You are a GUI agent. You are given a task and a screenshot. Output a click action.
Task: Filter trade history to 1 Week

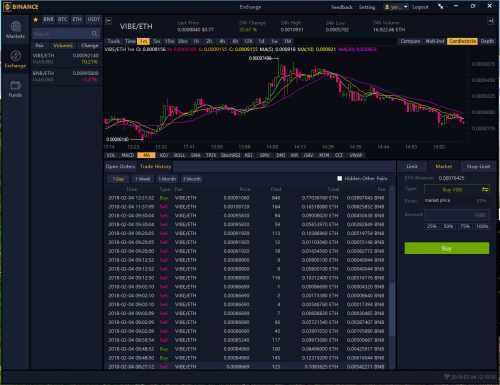(143, 179)
